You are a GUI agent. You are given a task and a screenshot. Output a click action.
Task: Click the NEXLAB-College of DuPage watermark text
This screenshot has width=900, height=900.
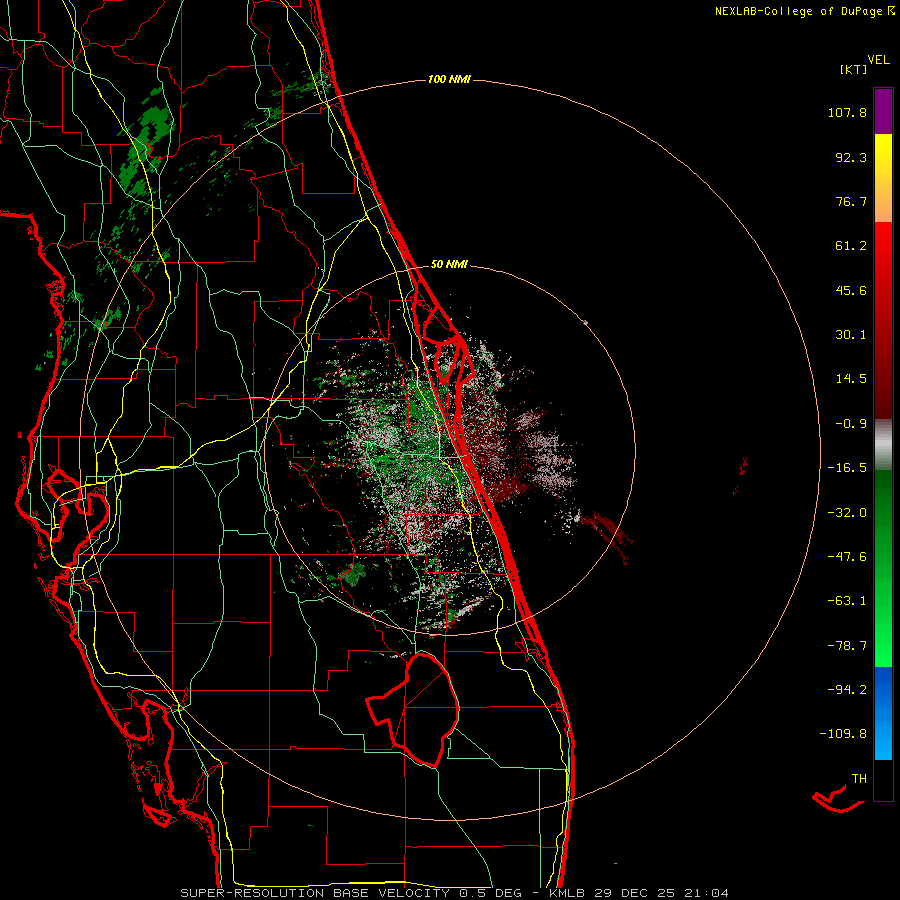[x=804, y=11]
